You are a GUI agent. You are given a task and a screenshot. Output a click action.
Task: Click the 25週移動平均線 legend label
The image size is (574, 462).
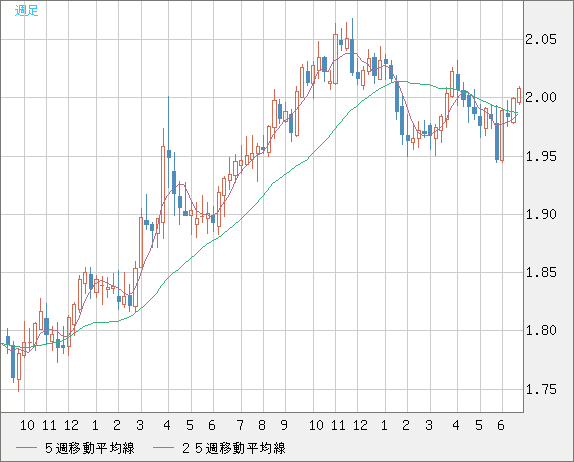click(234, 448)
